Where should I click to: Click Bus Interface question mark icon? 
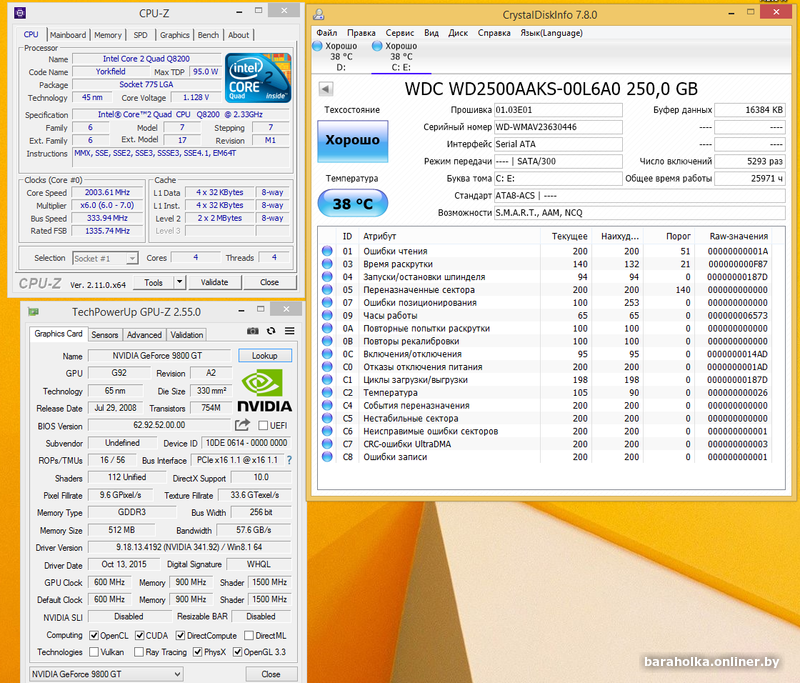[289, 460]
